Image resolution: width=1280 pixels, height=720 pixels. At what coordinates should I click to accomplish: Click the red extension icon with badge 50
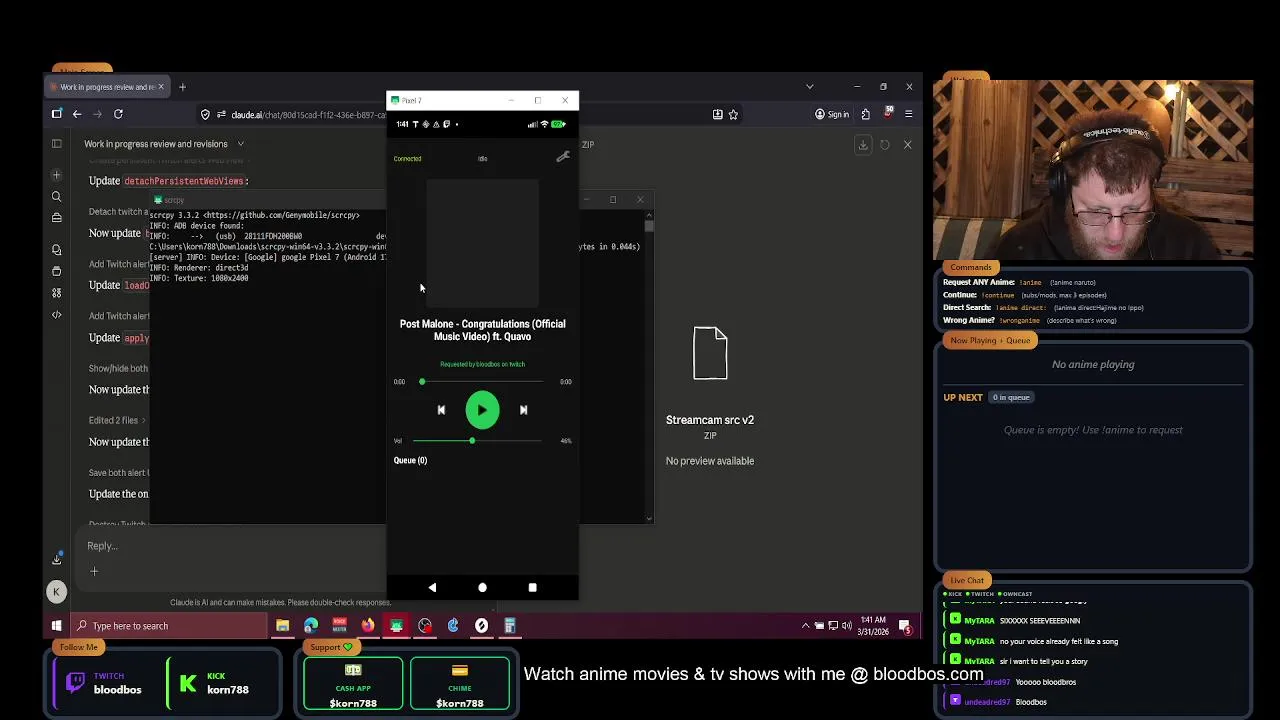tap(887, 114)
